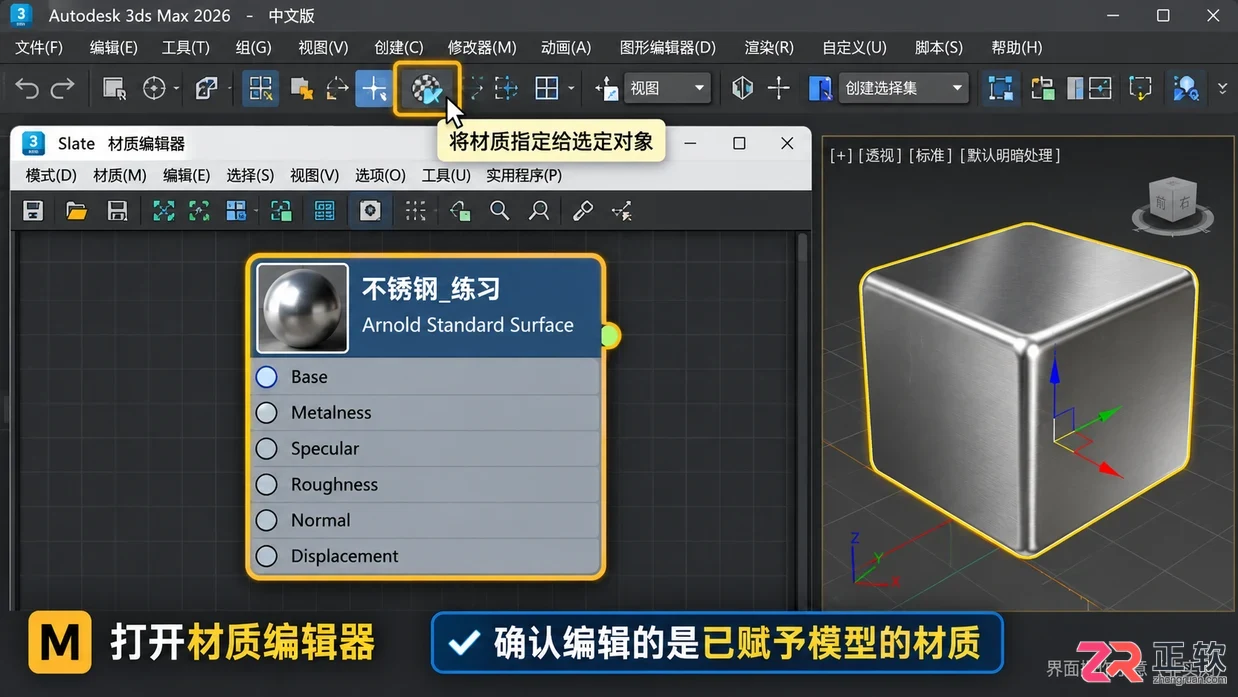Click the first floppy-disk save icon in Slate toolbar

click(34, 211)
